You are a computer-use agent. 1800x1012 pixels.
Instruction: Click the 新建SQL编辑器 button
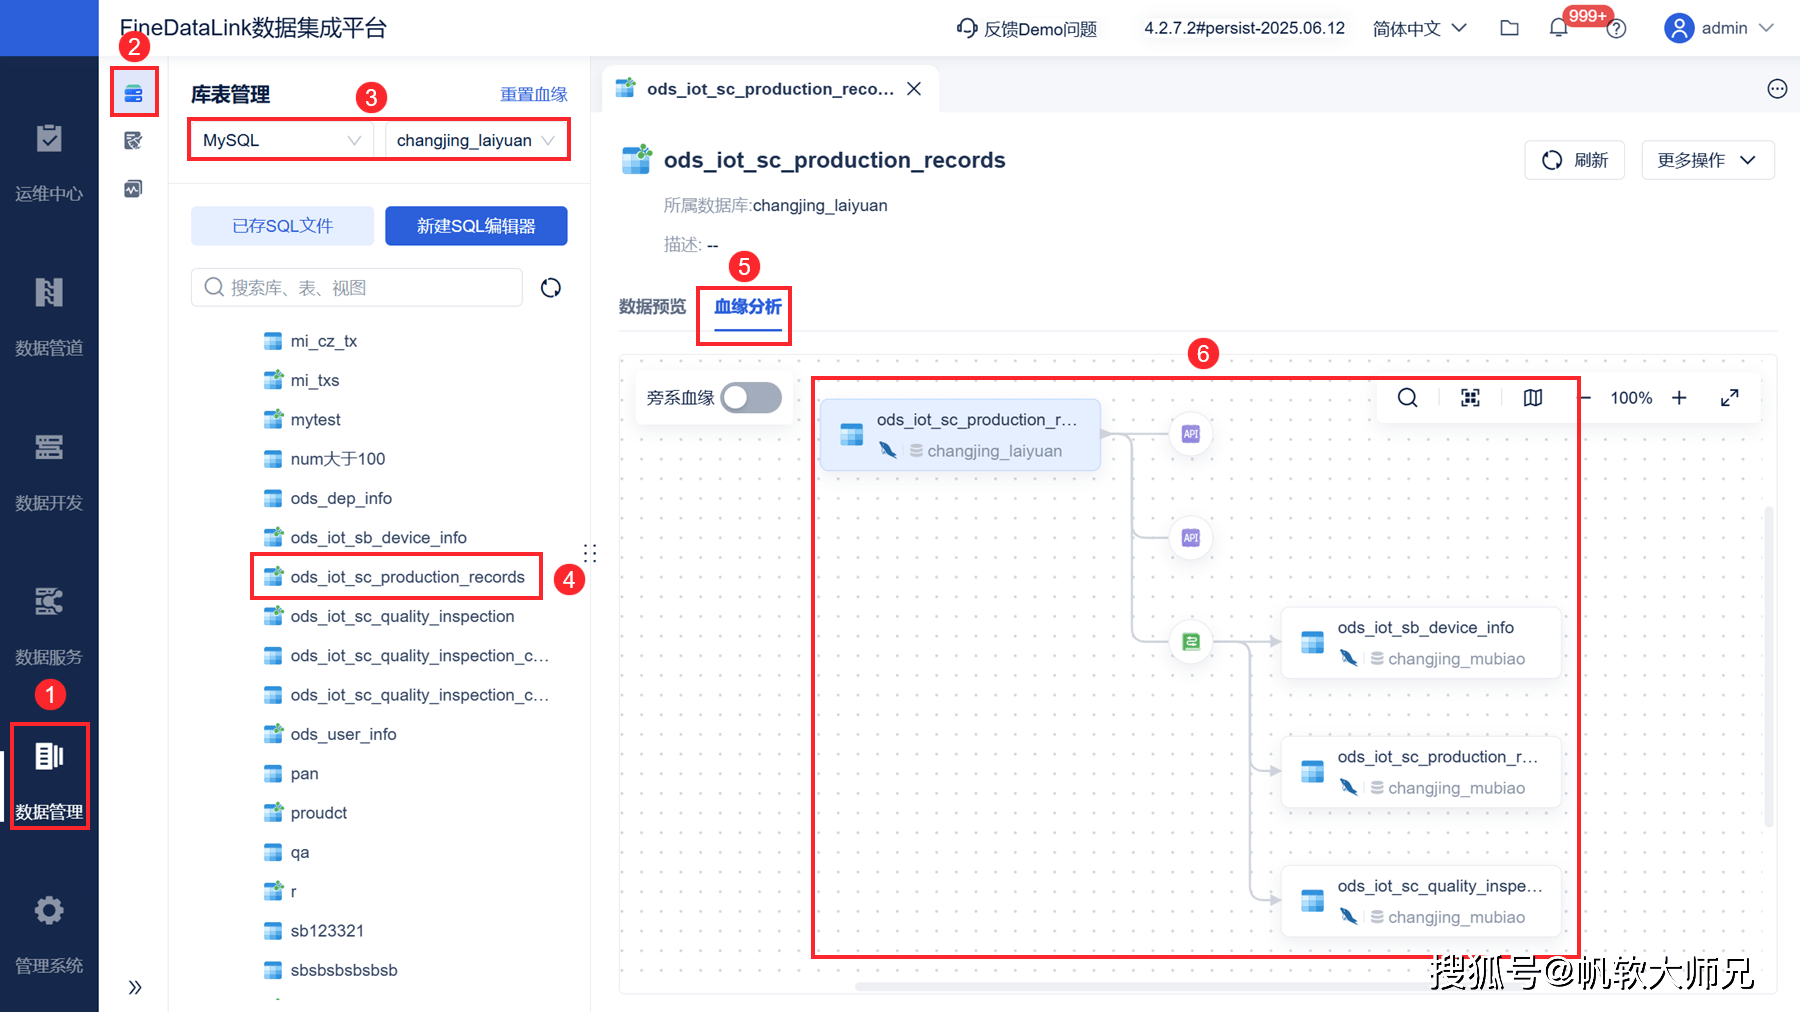pyautogui.click(x=476, y=226)
